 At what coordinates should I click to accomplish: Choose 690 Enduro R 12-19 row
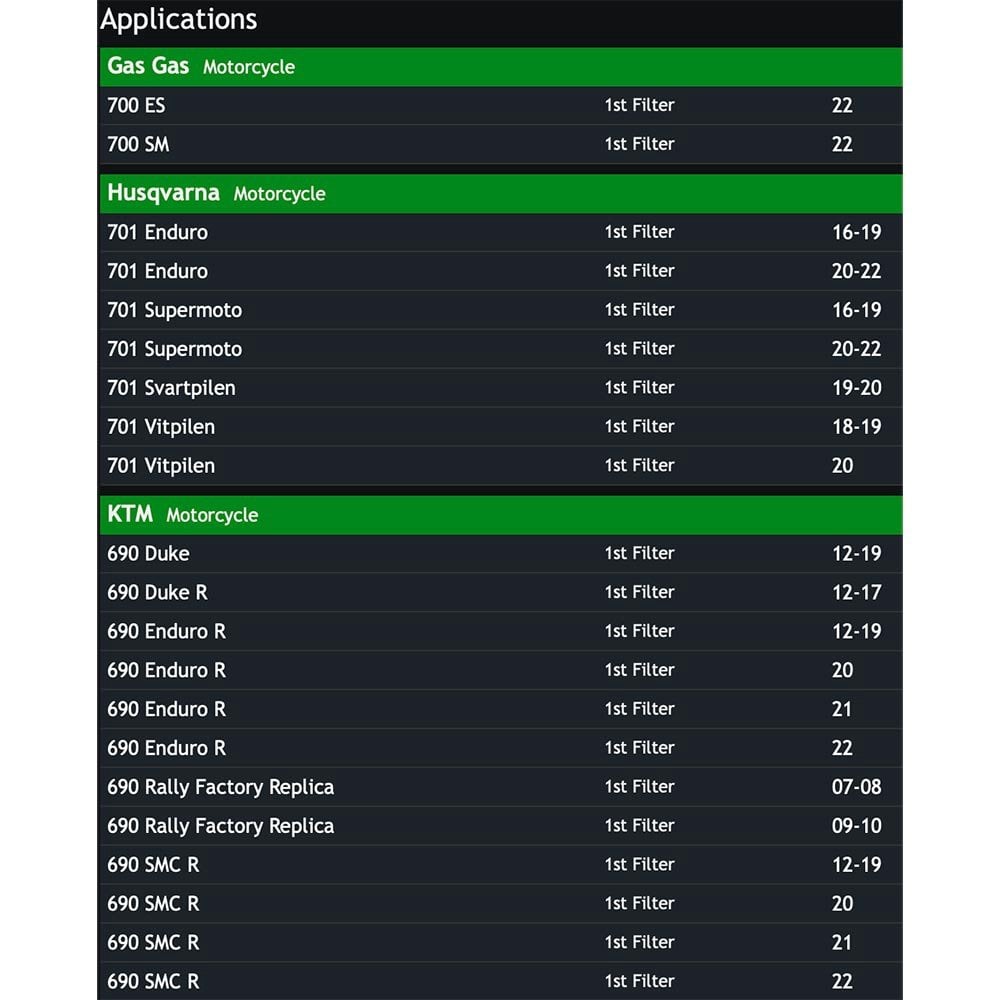[x=501, y=631]
